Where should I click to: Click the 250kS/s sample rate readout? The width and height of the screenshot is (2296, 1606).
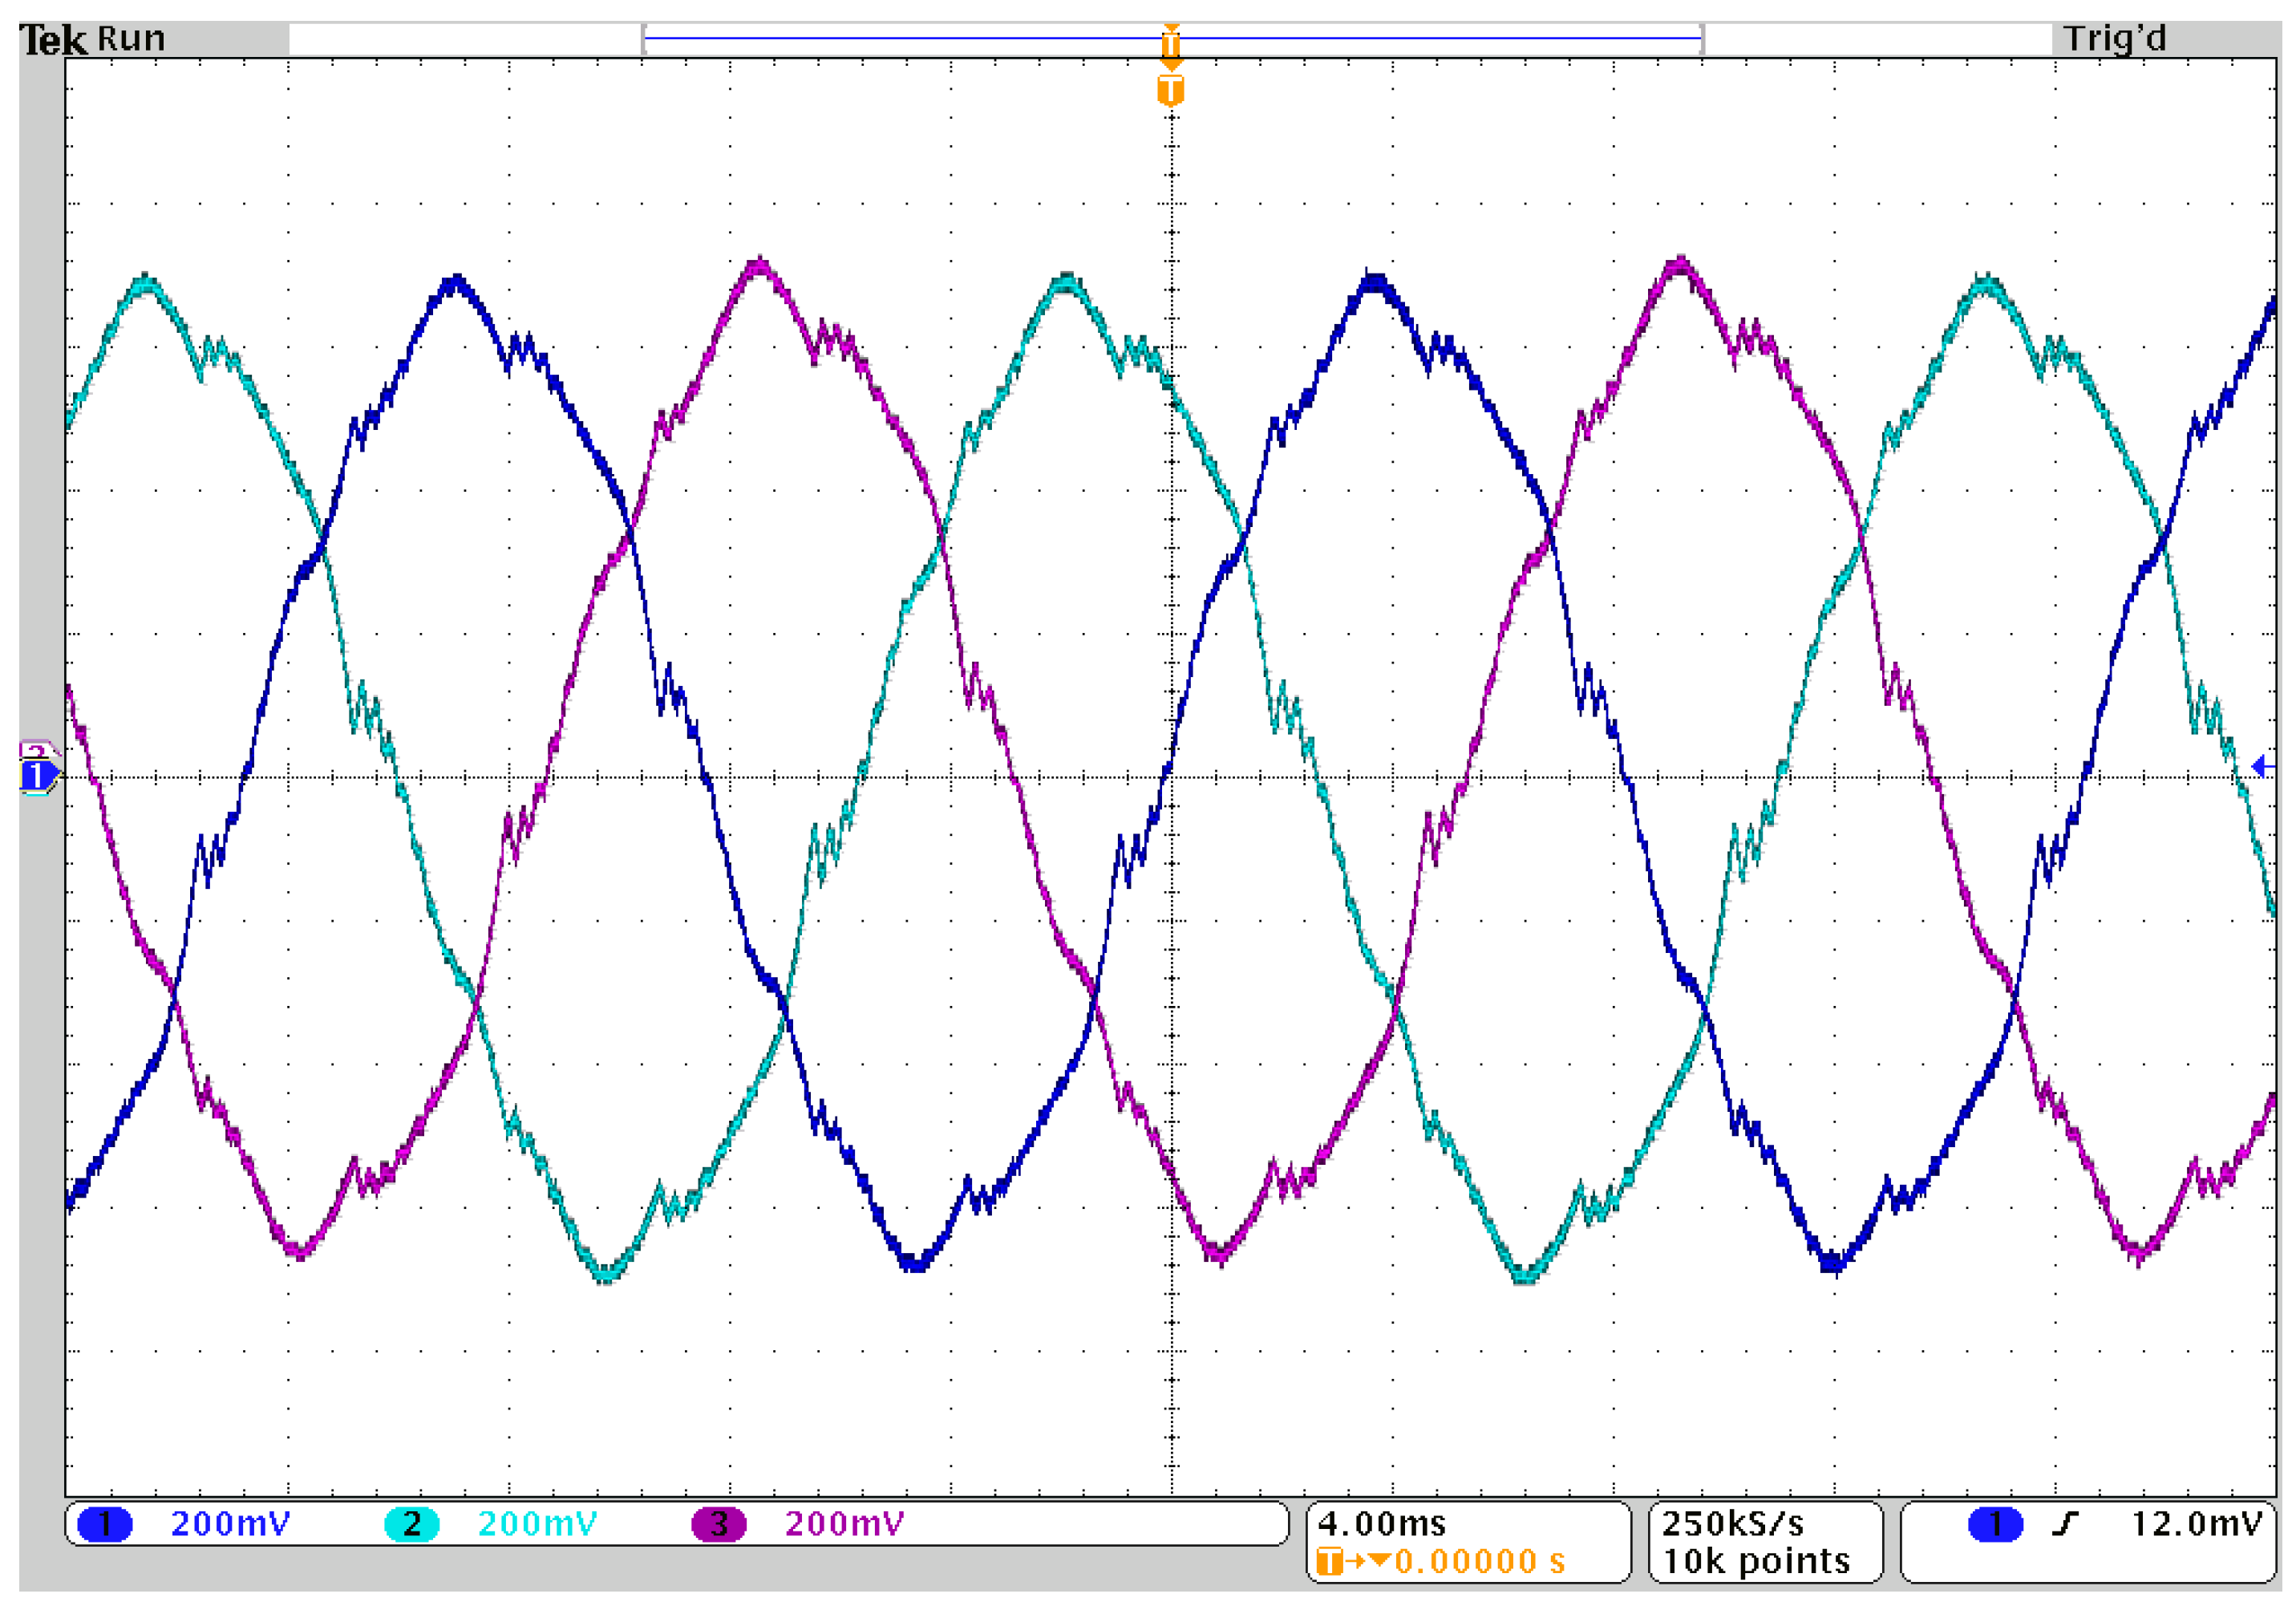(x=1732, y=1524)
